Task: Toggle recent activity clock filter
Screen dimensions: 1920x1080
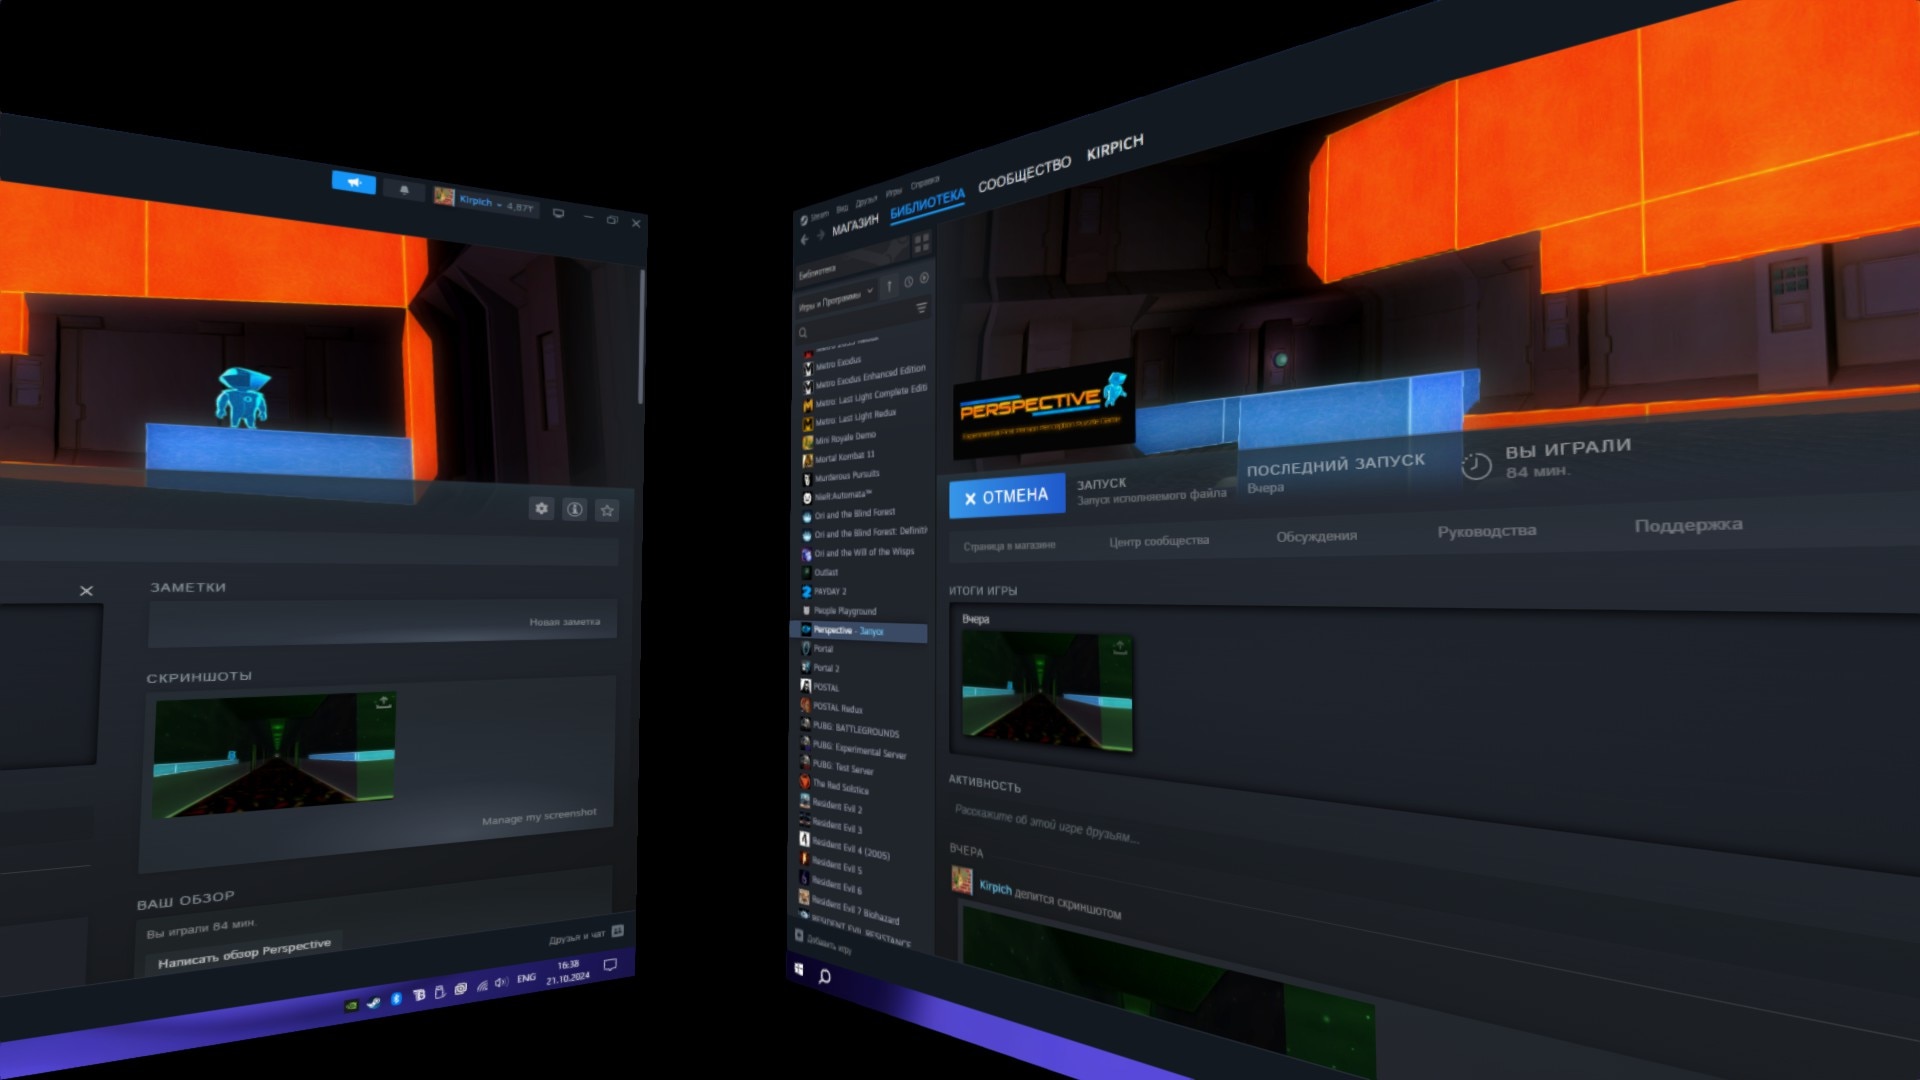Action: coord(908,282)
